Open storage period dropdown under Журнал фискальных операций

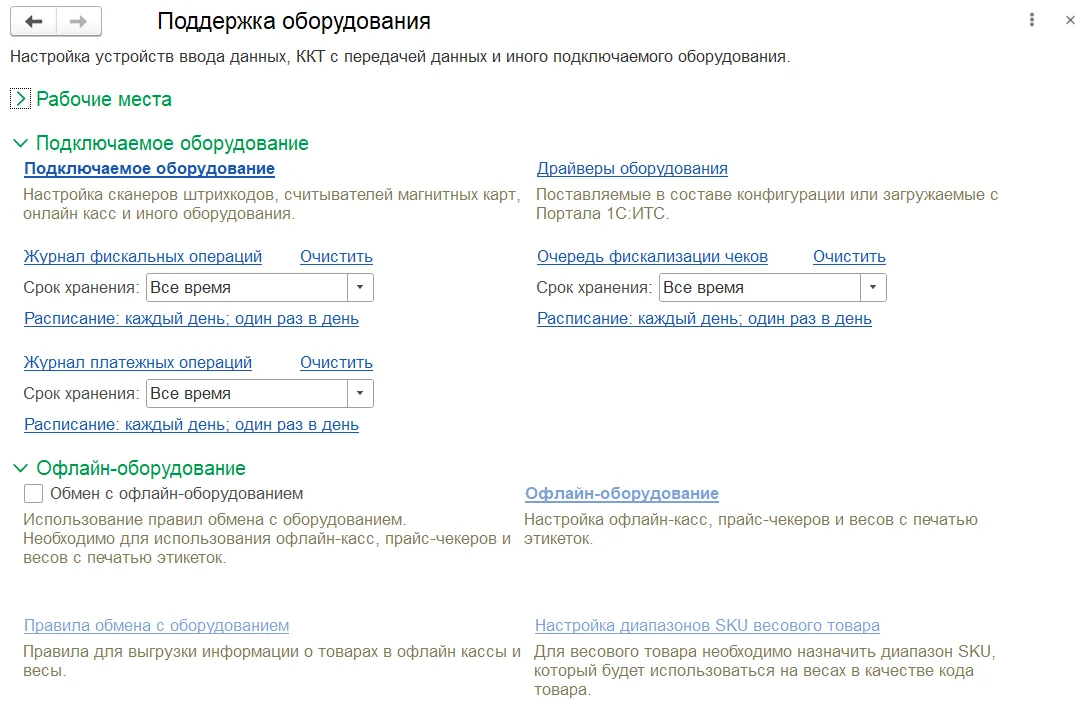(x=360, y=288)
